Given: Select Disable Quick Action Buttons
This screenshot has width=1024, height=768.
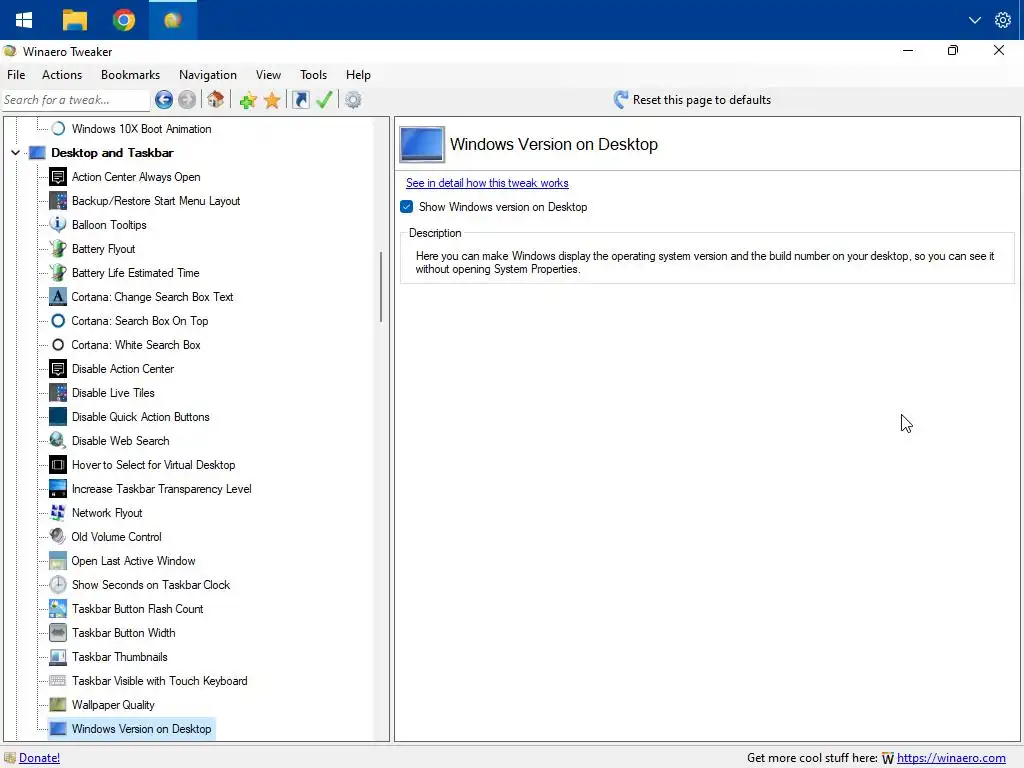Looking at the screenshot, I should pyautogui.click(x=140, y=417).
